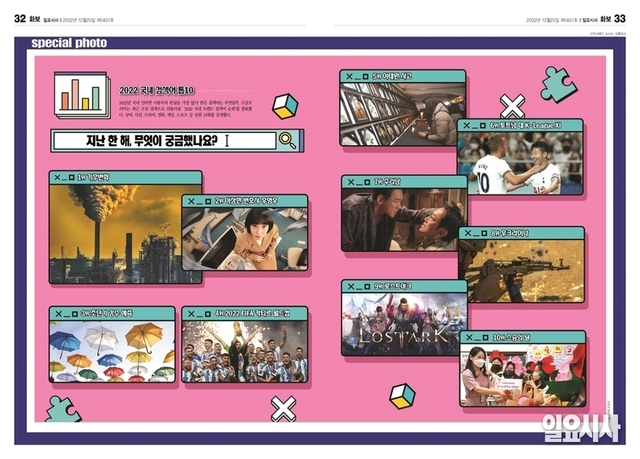Maximize the 1위 기후변화 window
This screenshot has height=459, width=640.
coord(72,177)
